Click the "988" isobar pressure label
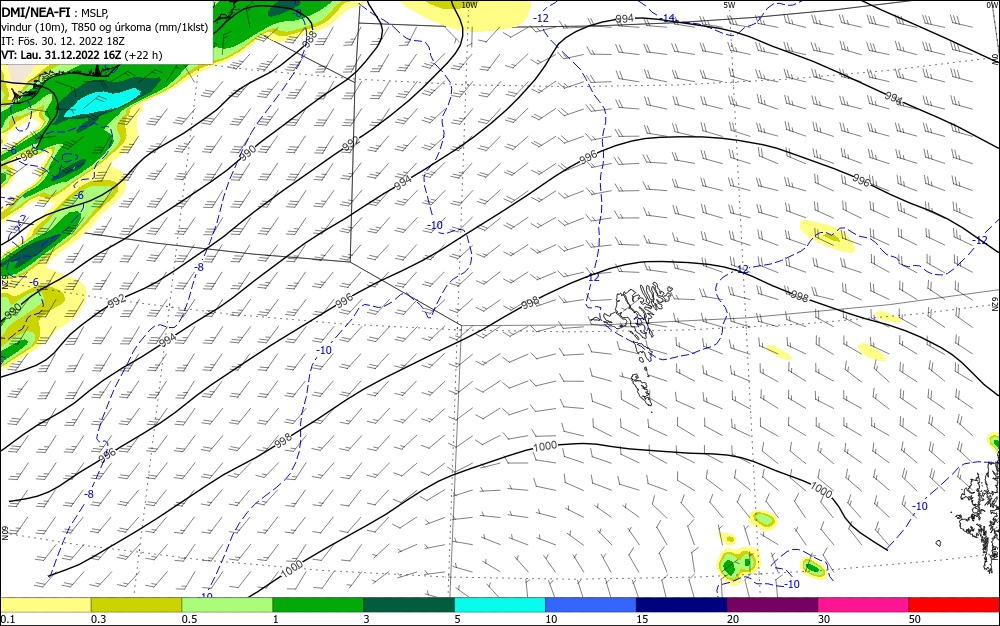The image size is (1000, 626). (309, 39)
